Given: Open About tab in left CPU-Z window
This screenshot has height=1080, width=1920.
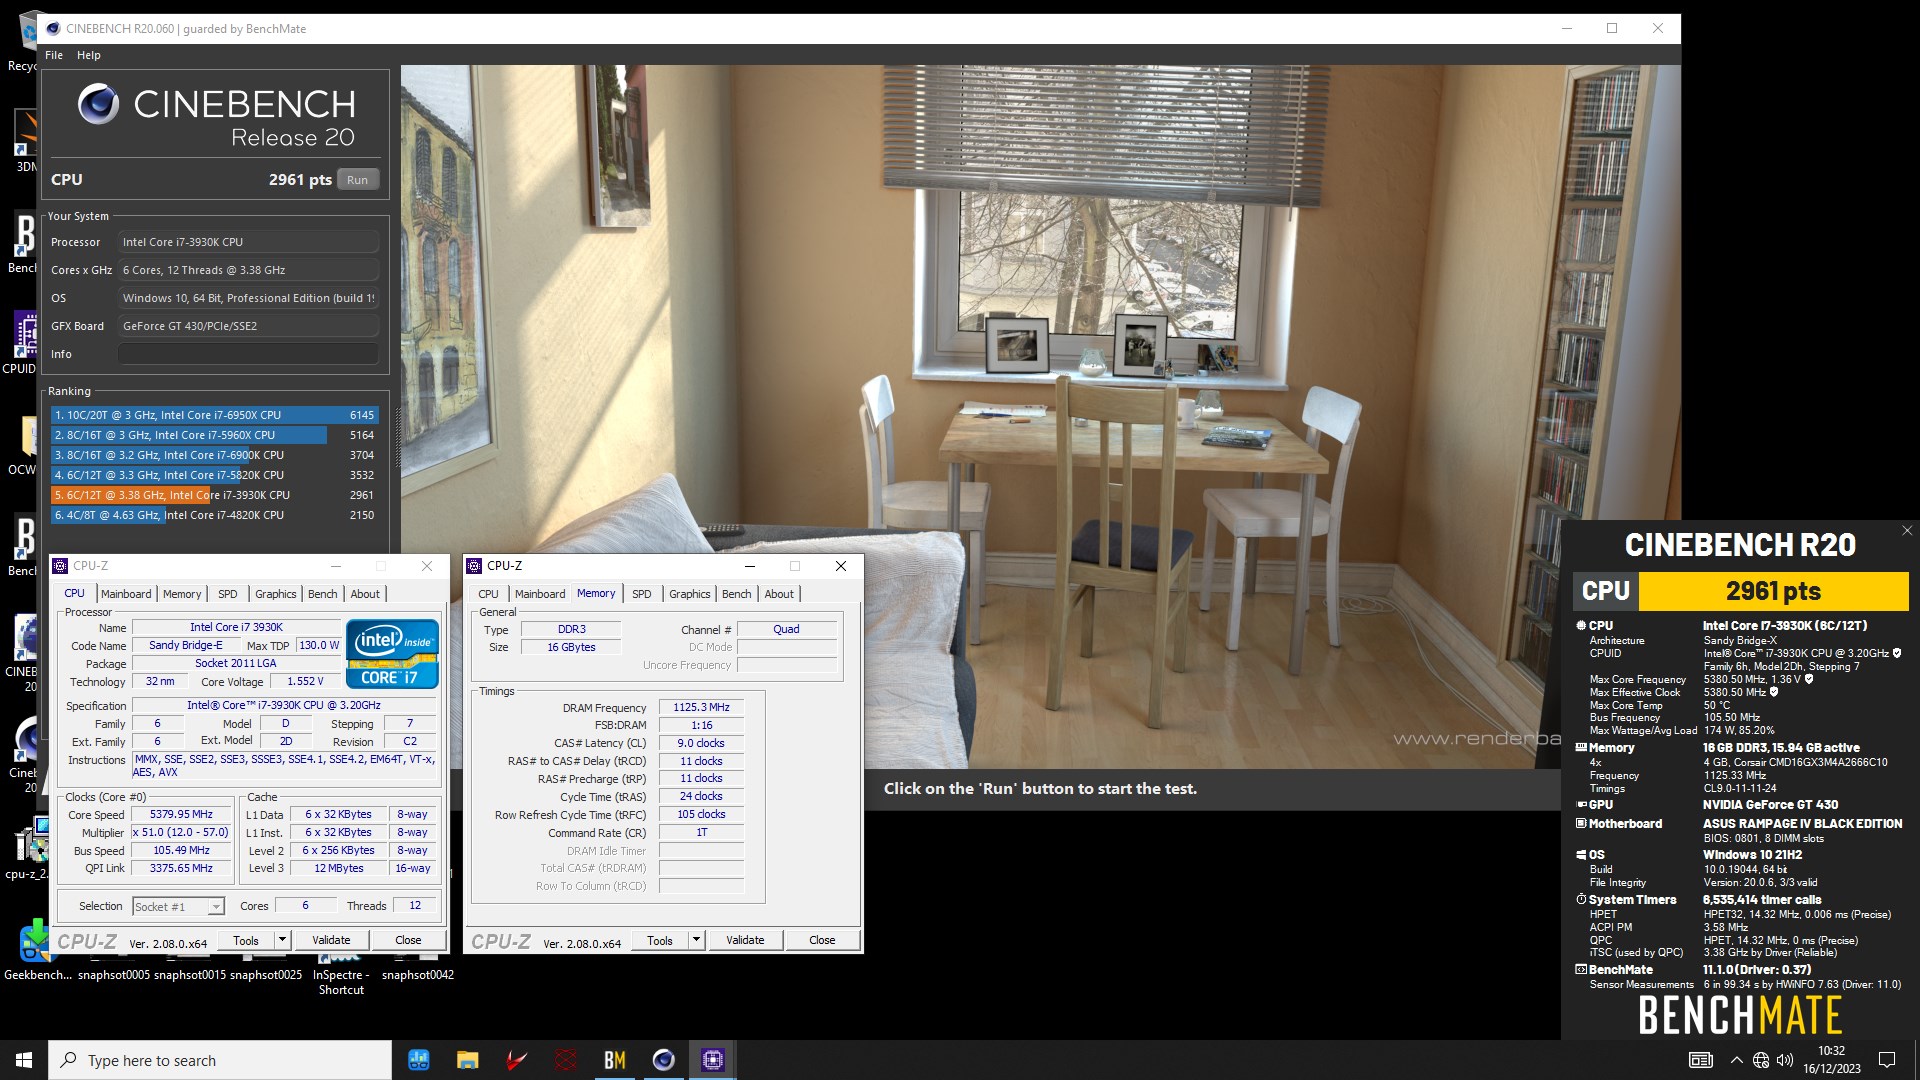Looking at the screenshot, I should 365,594.
